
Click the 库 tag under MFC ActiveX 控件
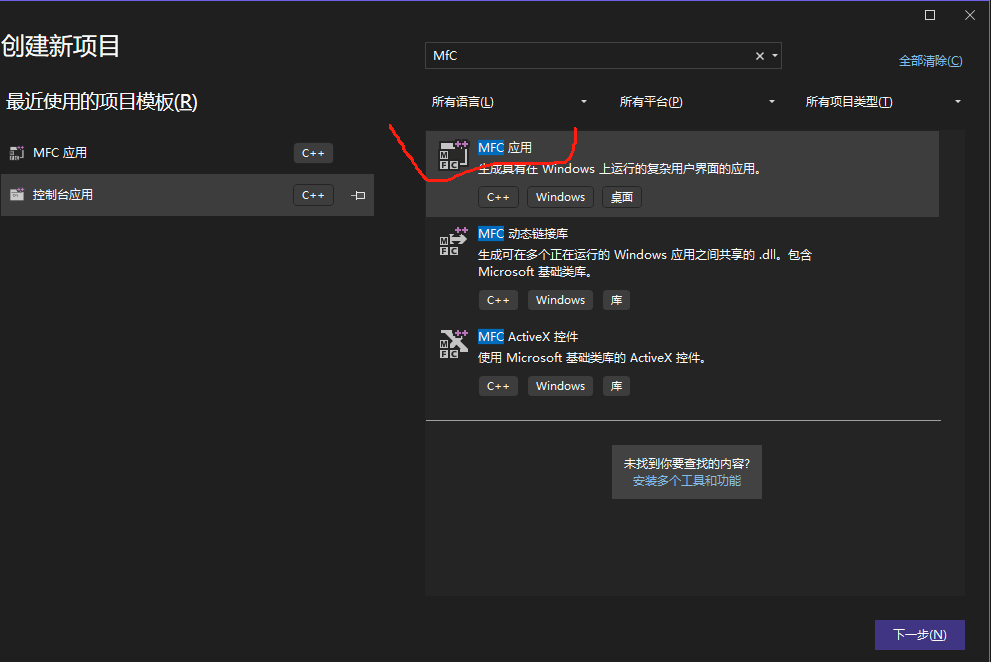pyautogui.click(x=616, y=386)
